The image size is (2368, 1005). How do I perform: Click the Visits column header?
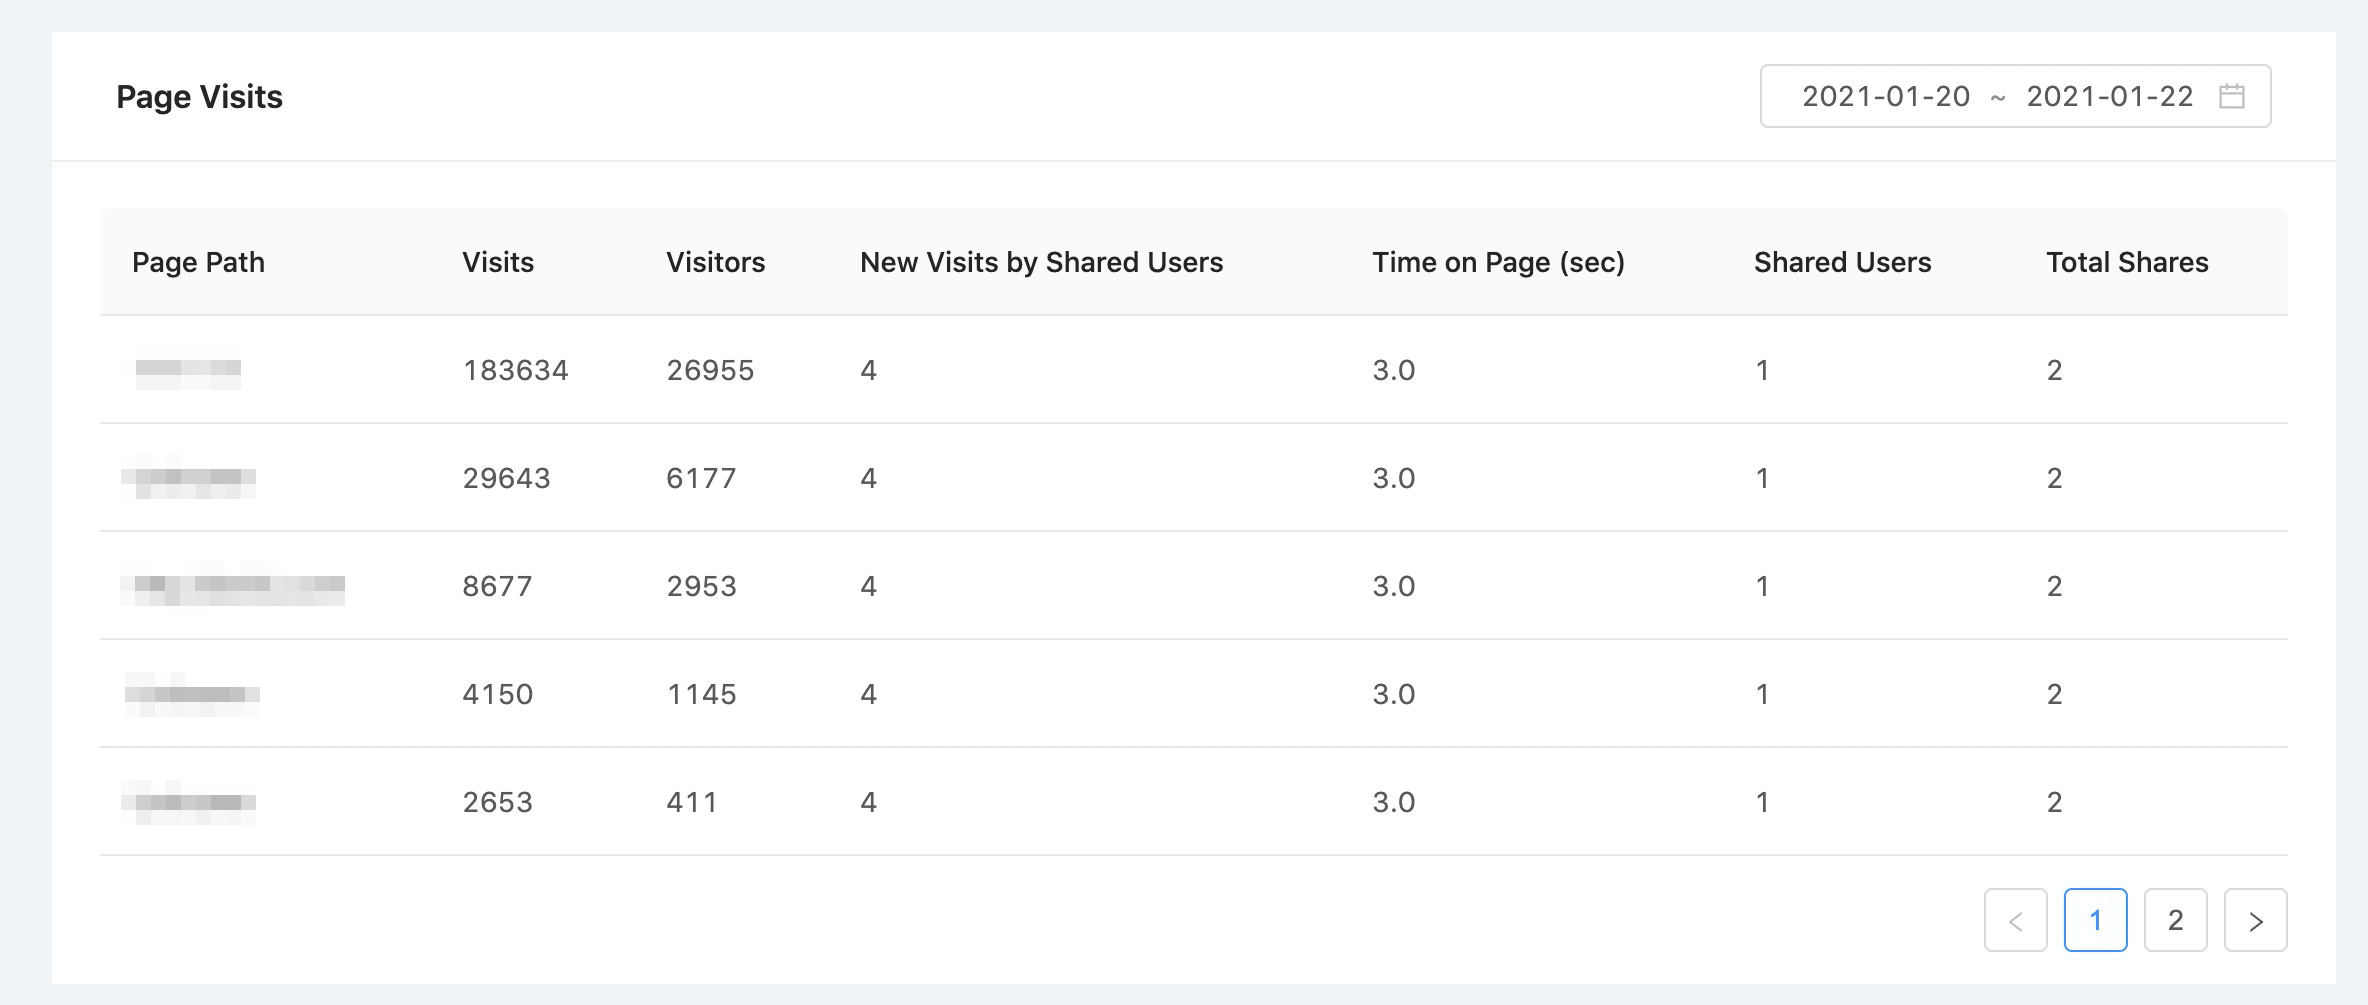pos(498,262)
